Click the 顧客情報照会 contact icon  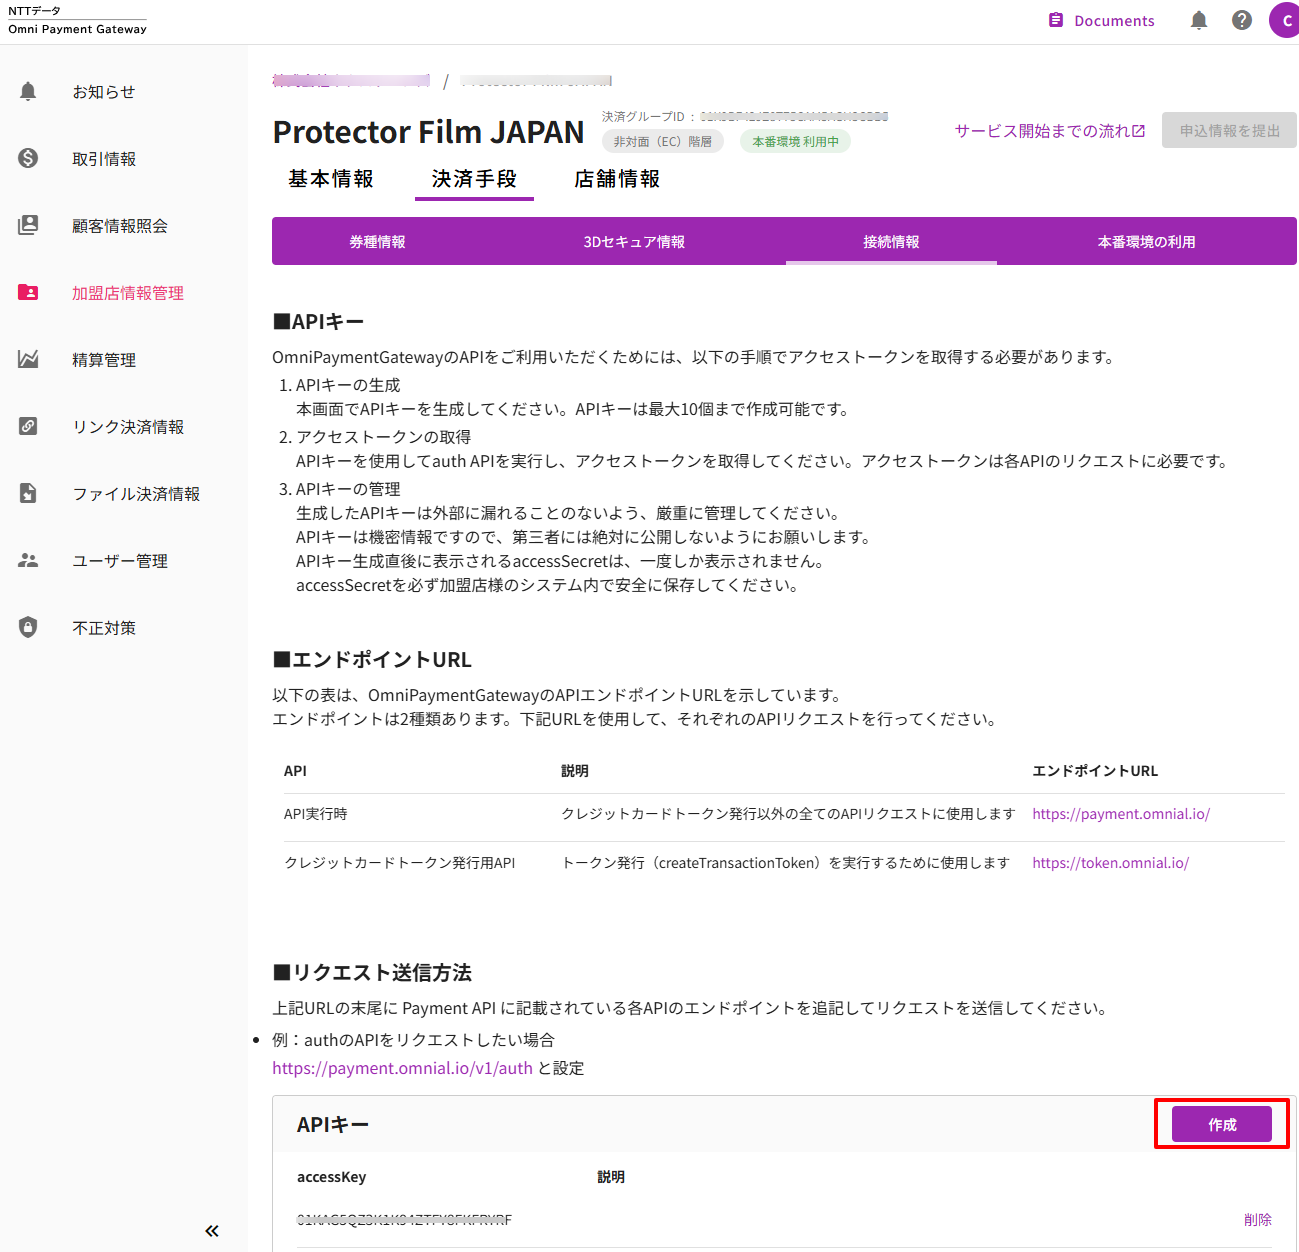pyautogui.click(x=28, y=226)
